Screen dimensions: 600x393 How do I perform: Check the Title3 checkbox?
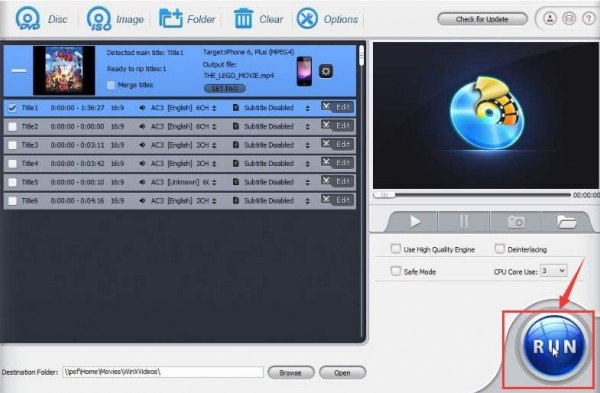pos(12,145)
